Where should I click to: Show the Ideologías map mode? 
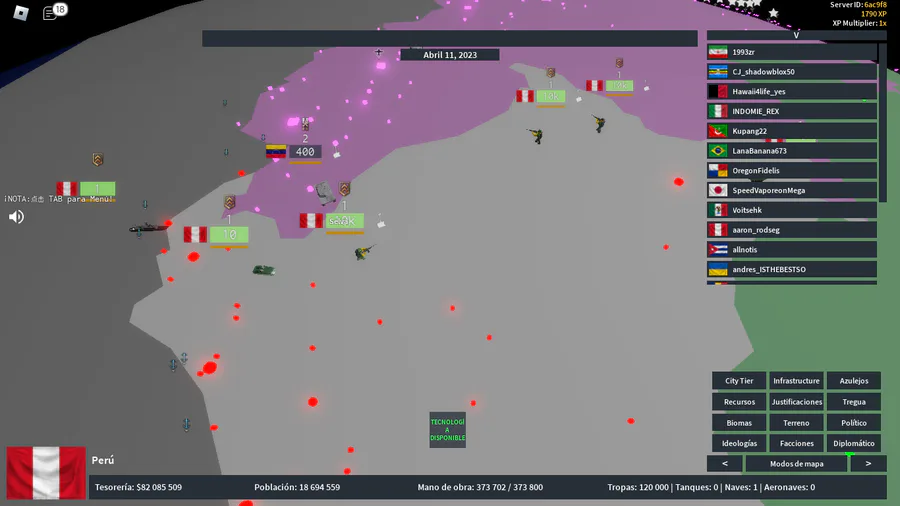click(x=739, y=443)
